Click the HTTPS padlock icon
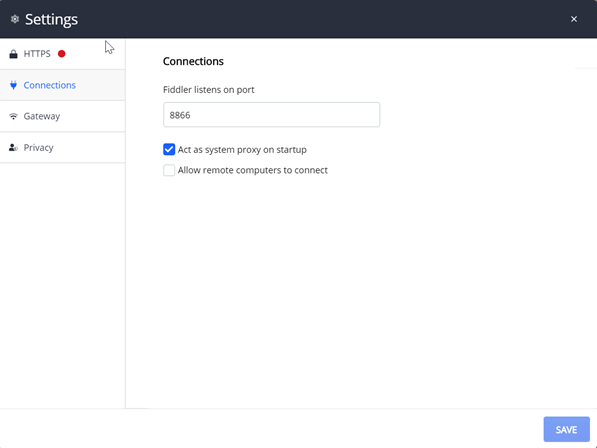597x448 pixels. point(13,54)
